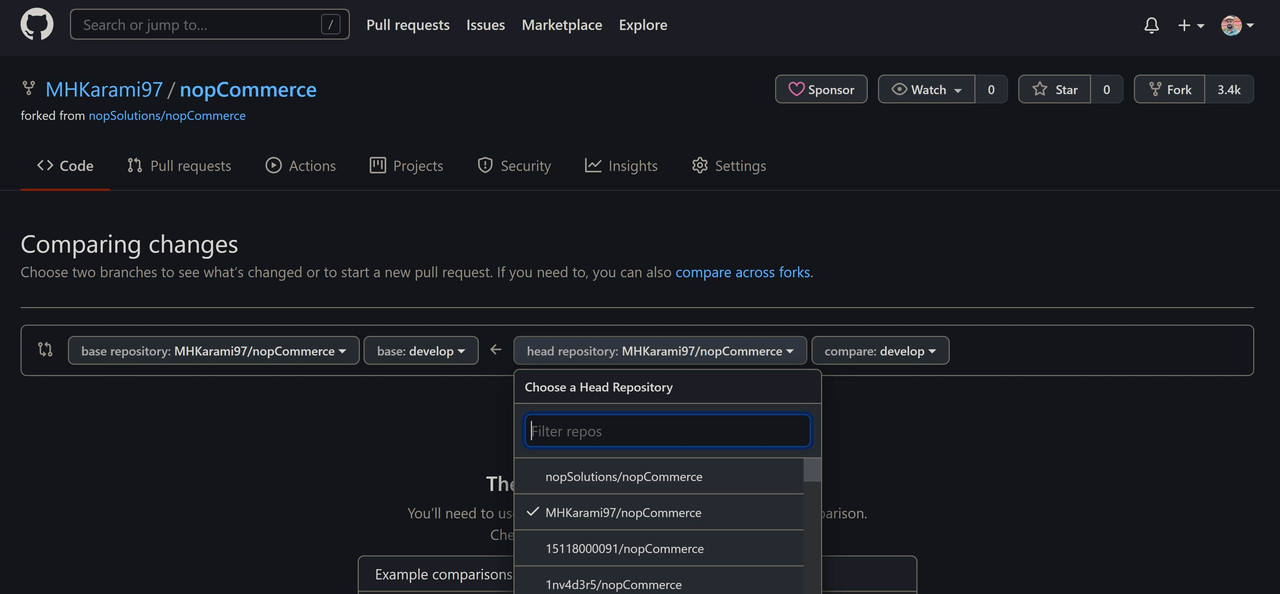The width and height of the screenshot is (1280, 594).
Task: Focus the Filter repos input
Action: pos(667,431)
